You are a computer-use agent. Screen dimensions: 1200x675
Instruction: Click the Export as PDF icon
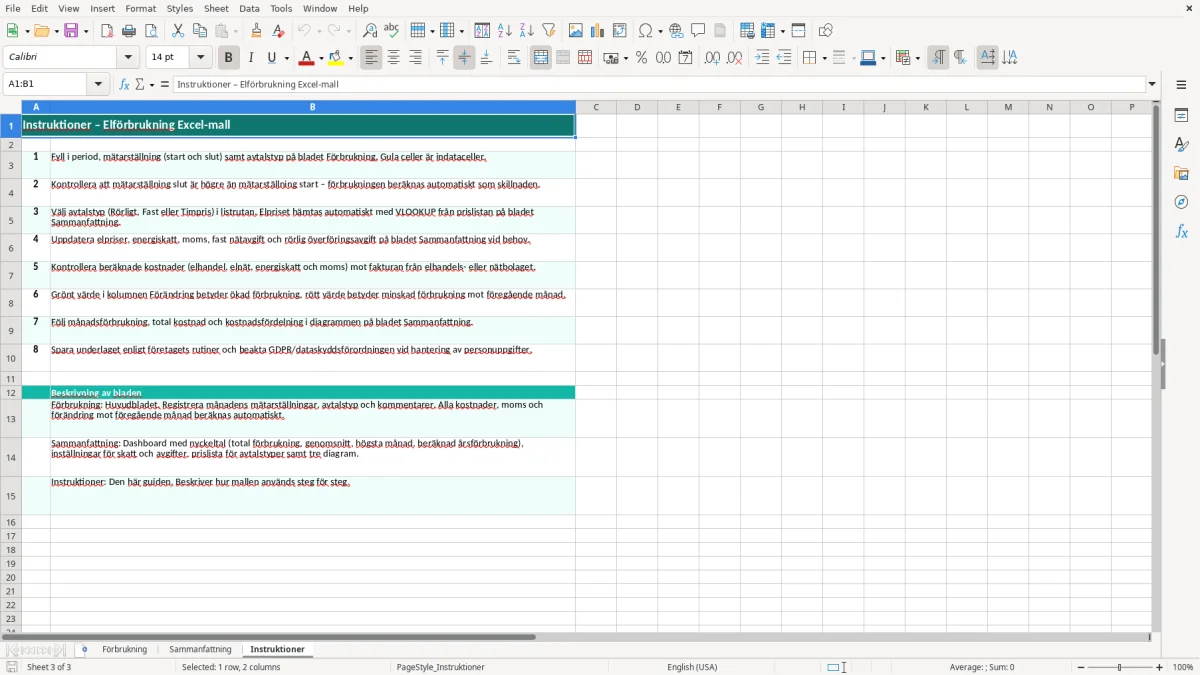107,31
